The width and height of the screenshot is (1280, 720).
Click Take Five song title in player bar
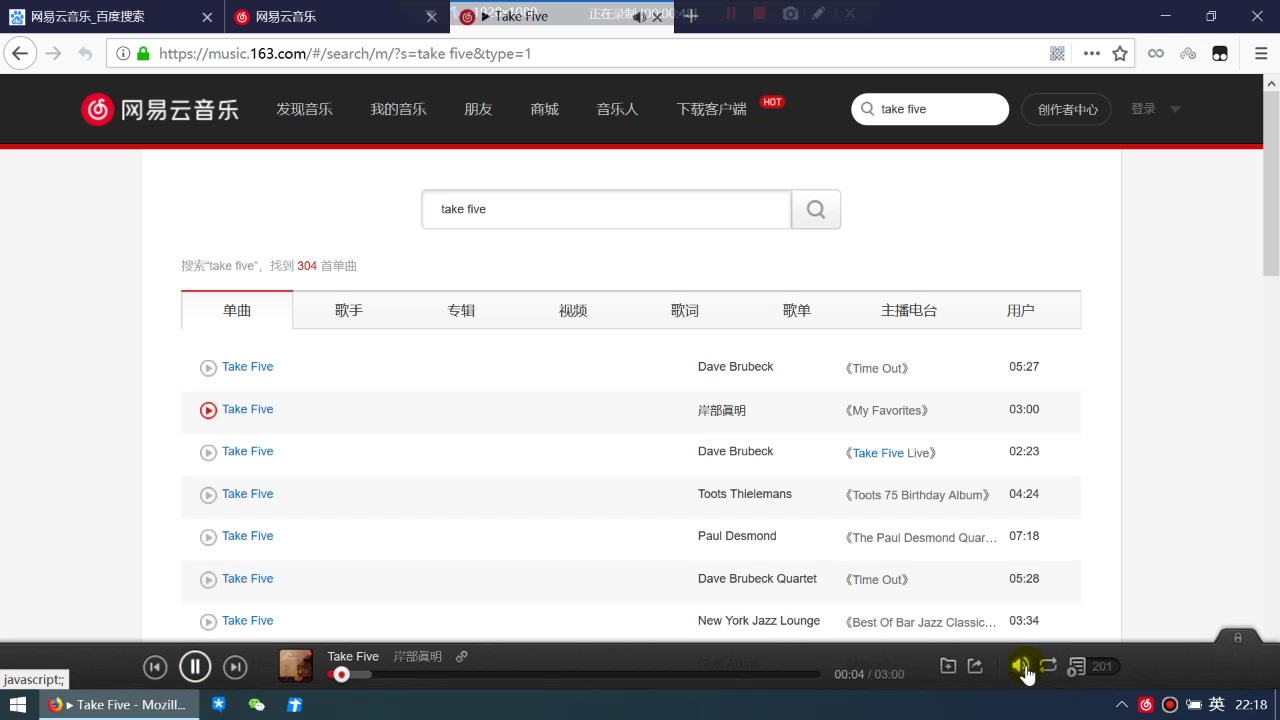tap(353, 657)
